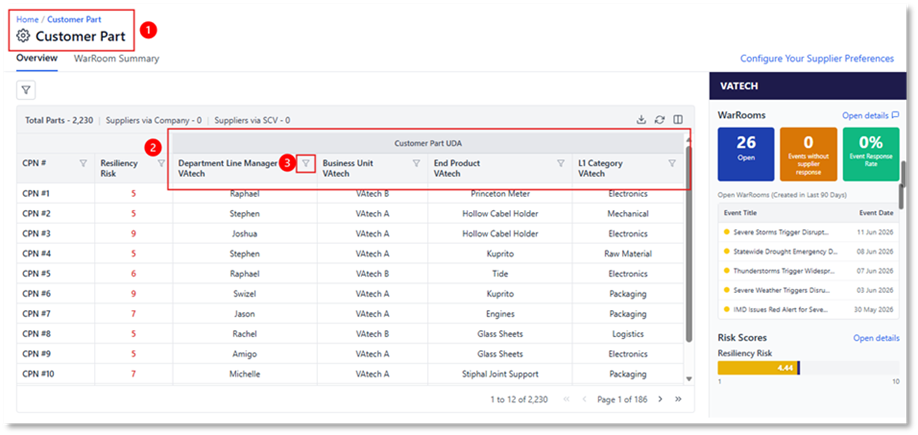The width and height of the screenshot is (918, 435).
Task: Click the Event Title column header
Action: pos(741,213)
